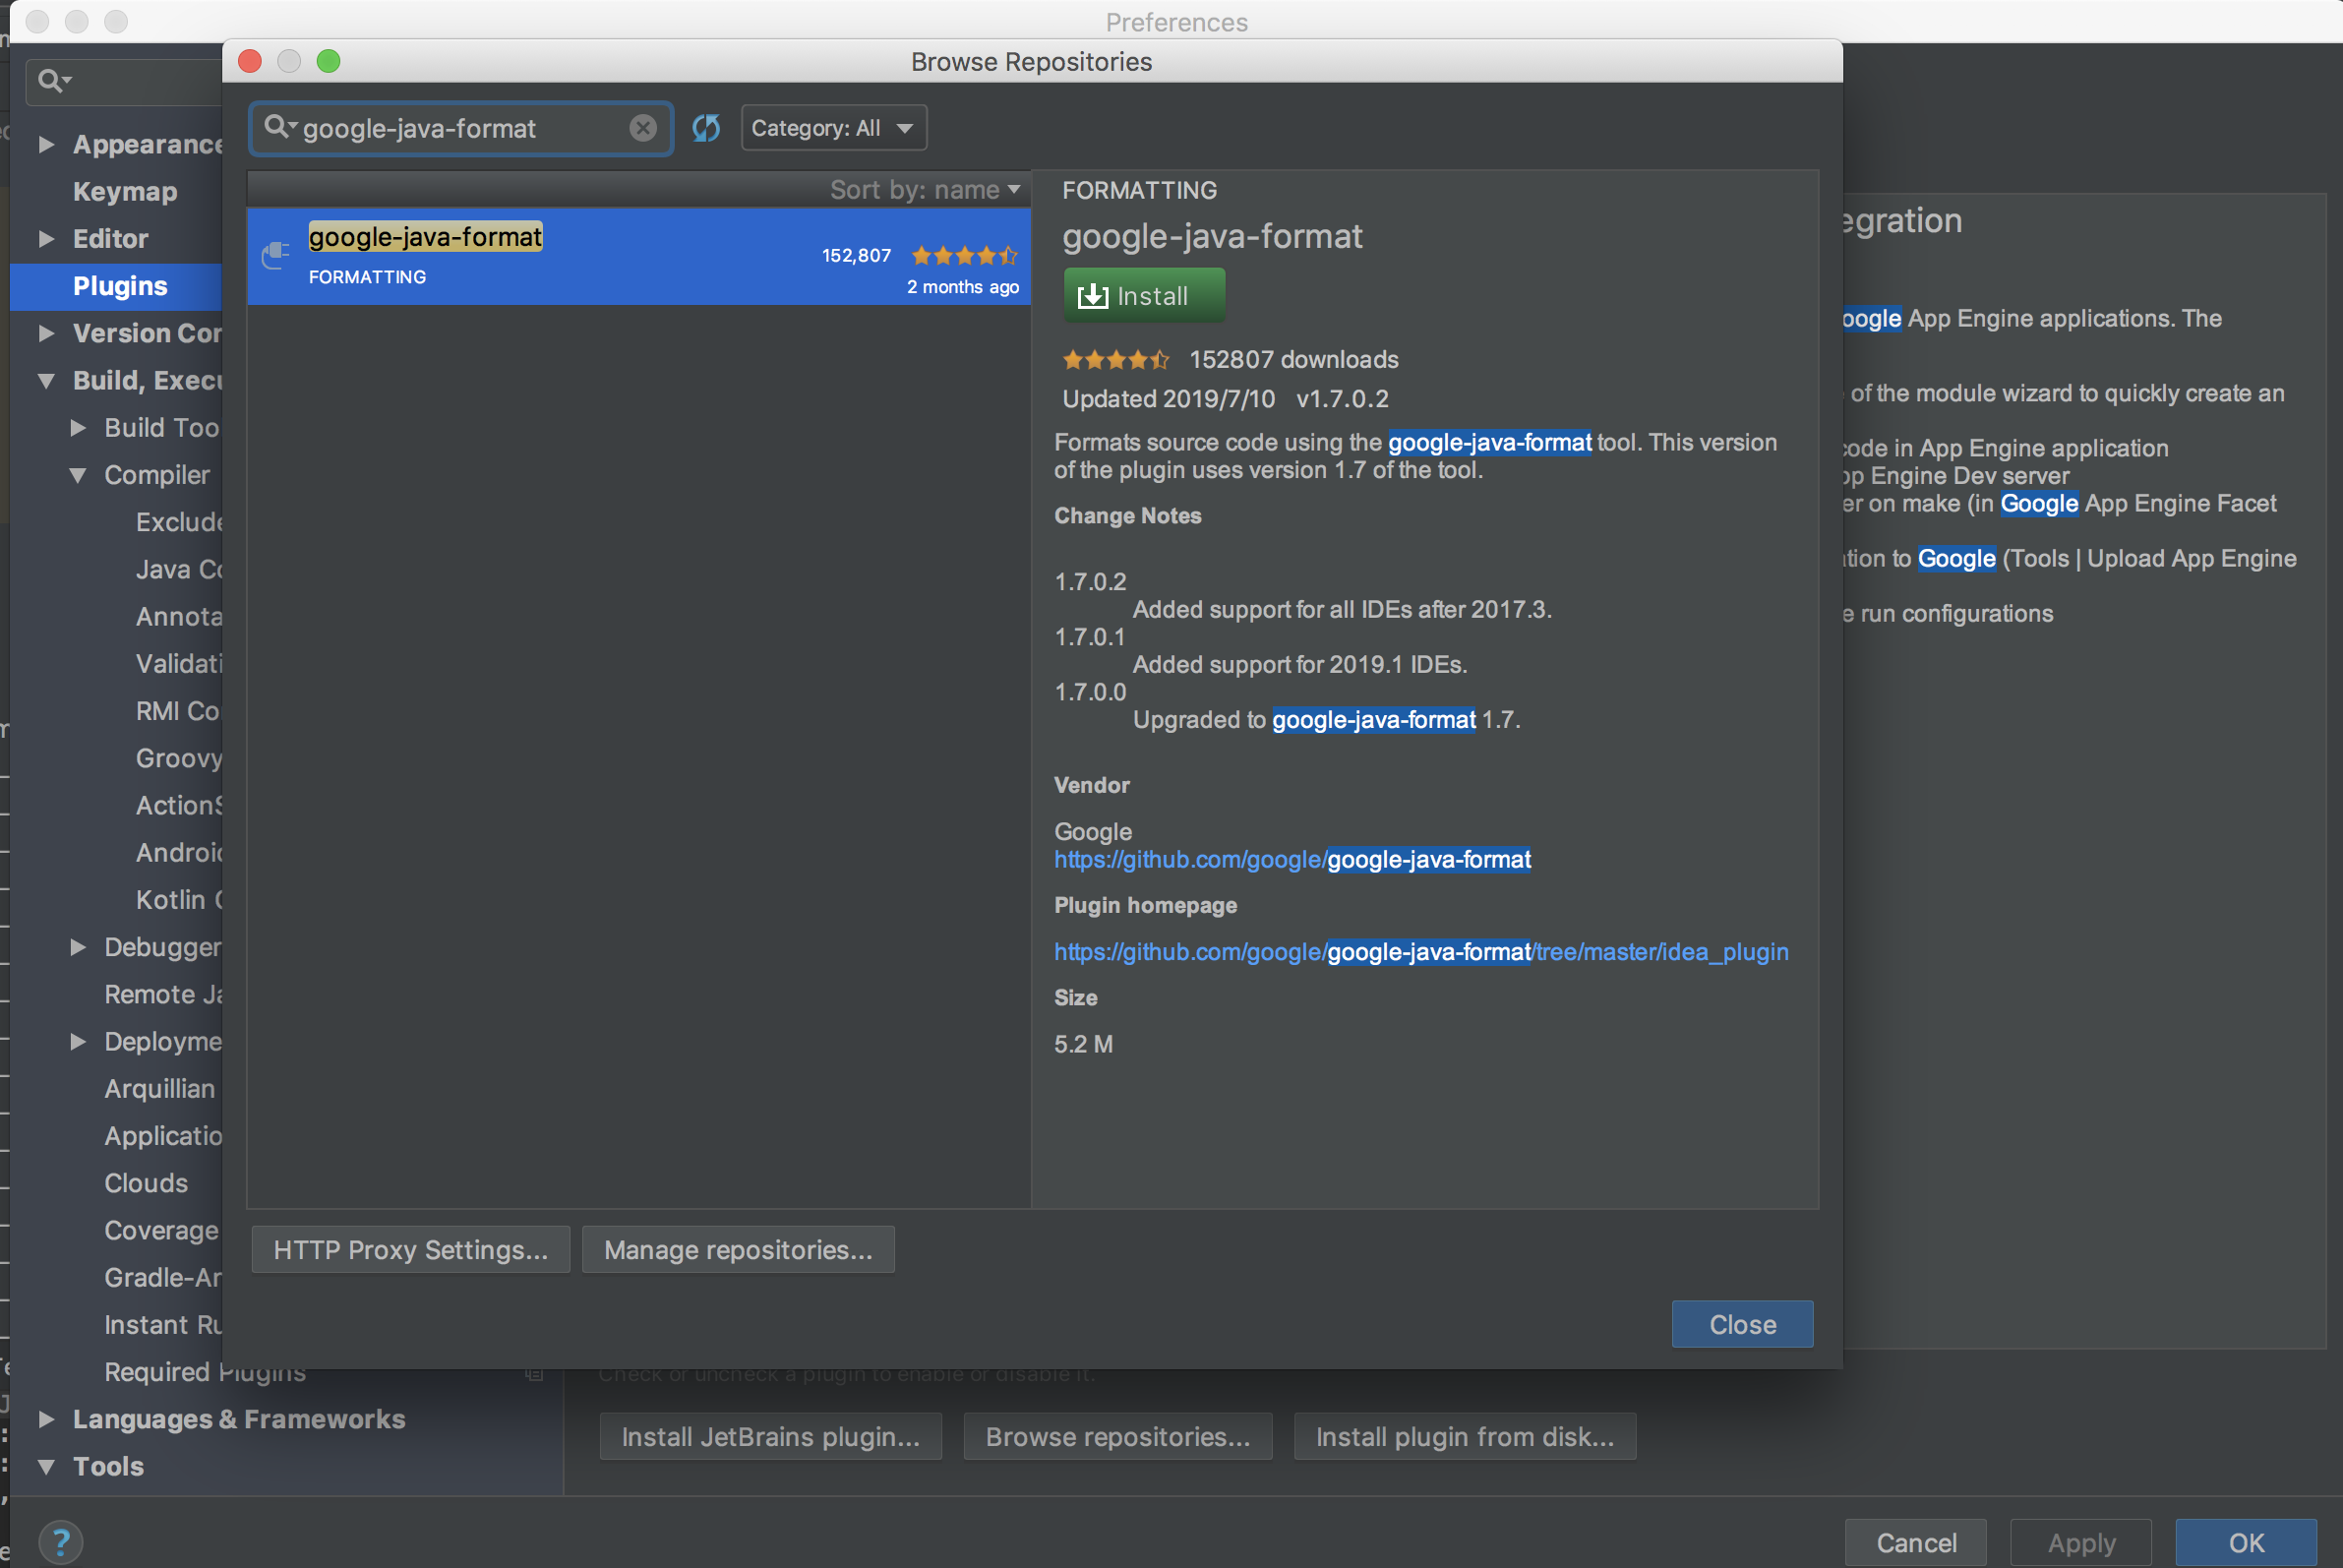Expand the Editor settings node
The height and width of the screenshot is (1568, 2343).
pyautogui.click(x=46, y=238)
